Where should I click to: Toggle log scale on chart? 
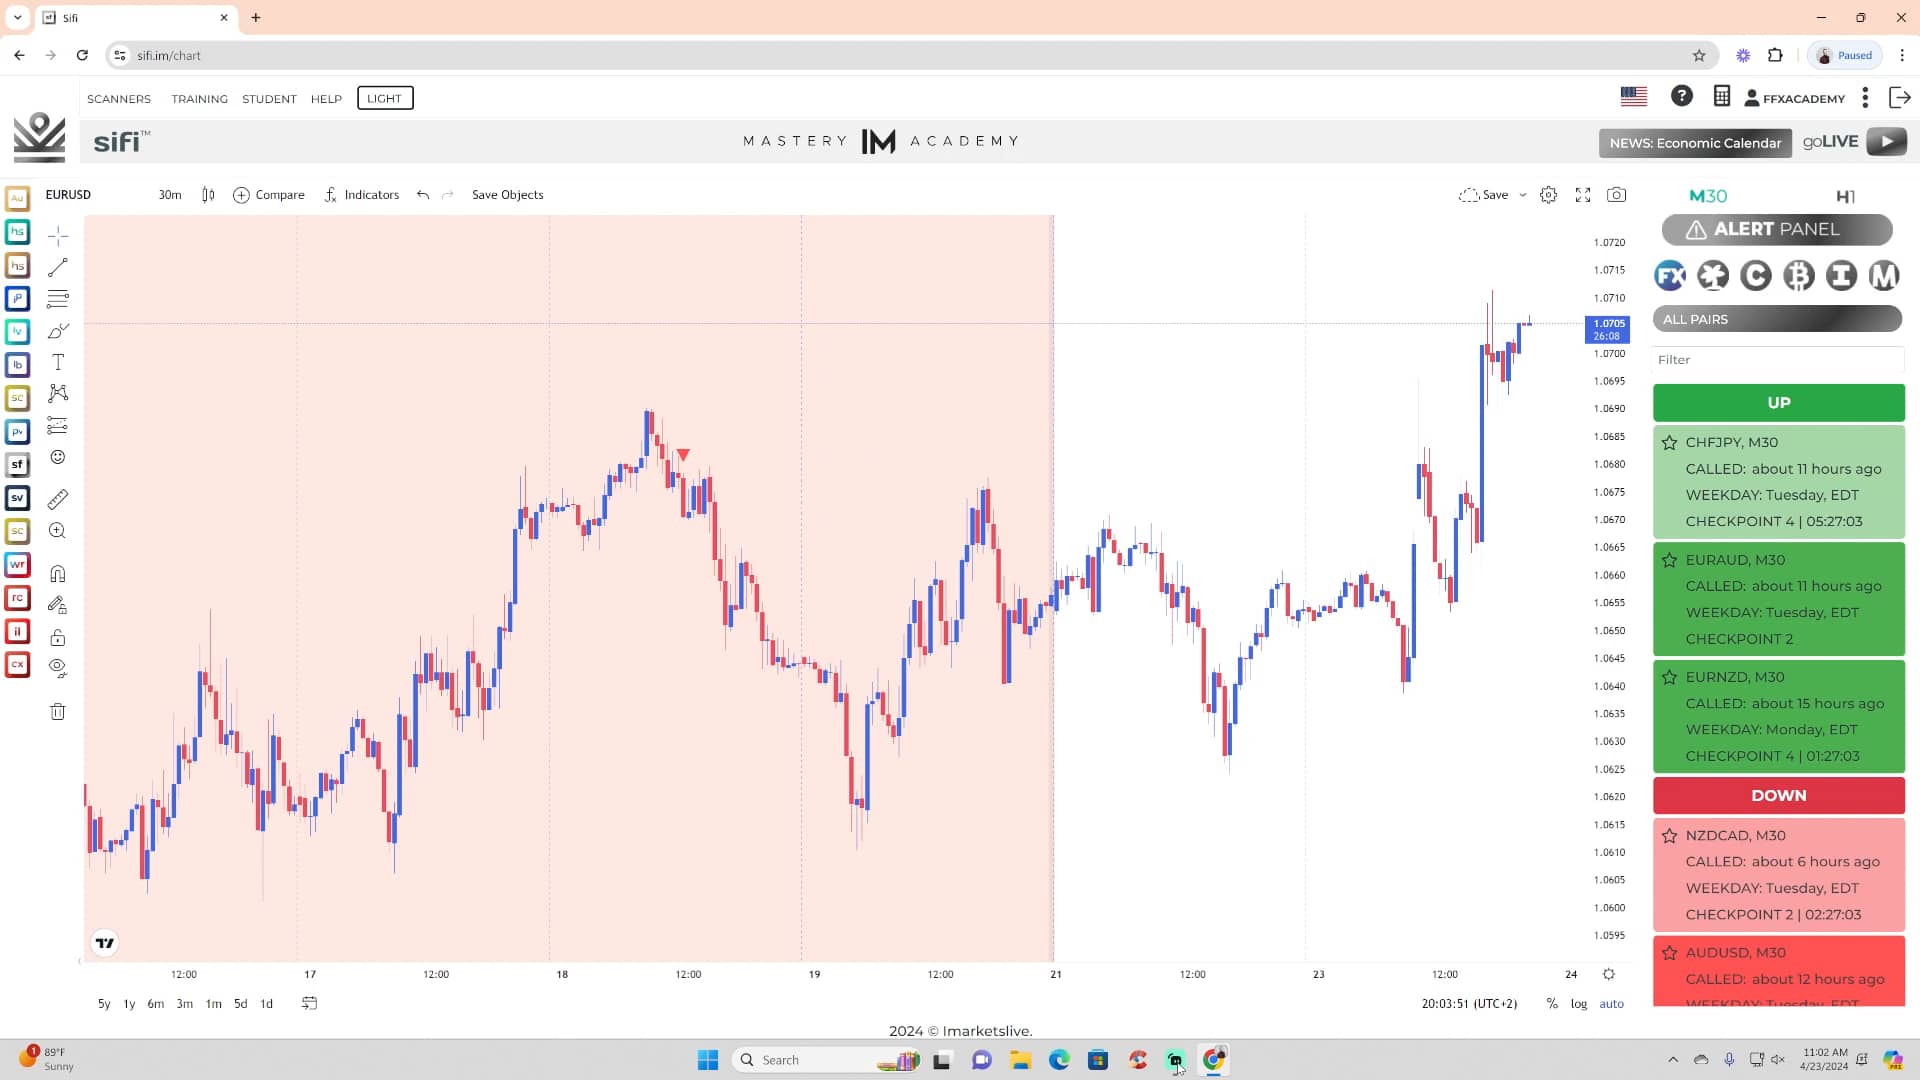(1578, 1004)
